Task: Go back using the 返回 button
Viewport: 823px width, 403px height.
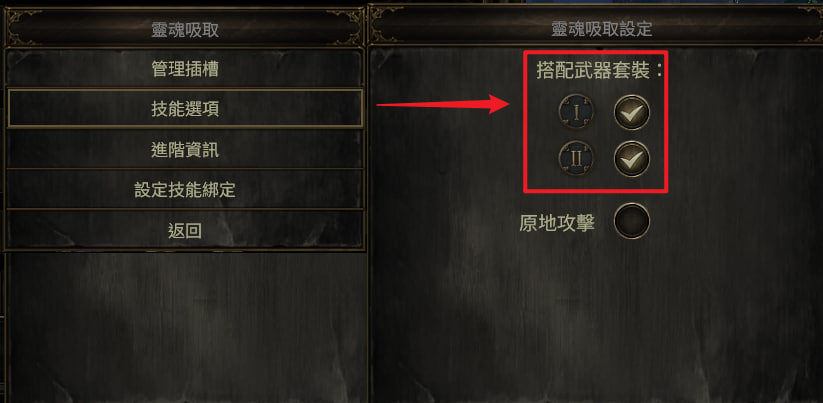Action: 185,230
